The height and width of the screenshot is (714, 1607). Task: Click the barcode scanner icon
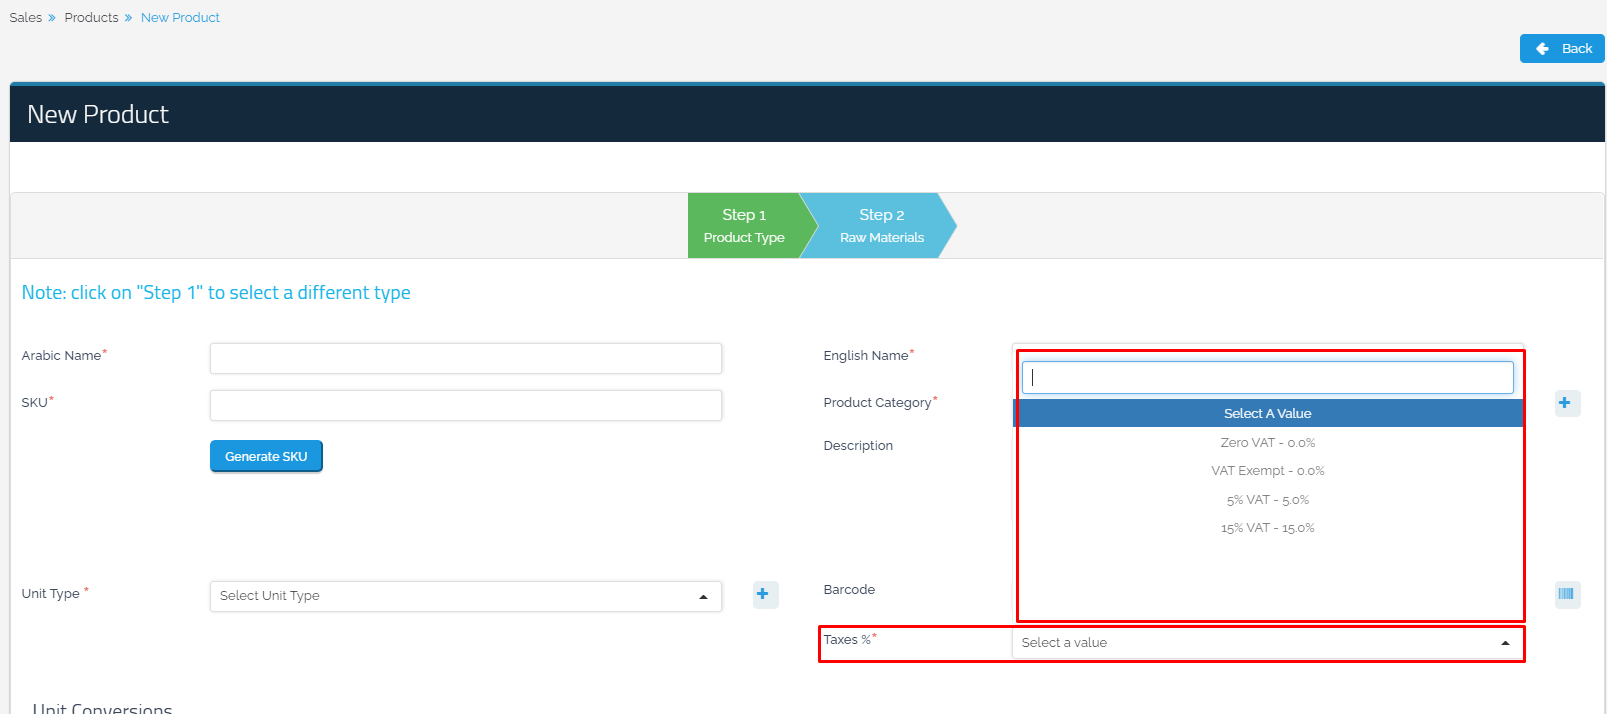pyautogui.click(x=1566, y=594)
